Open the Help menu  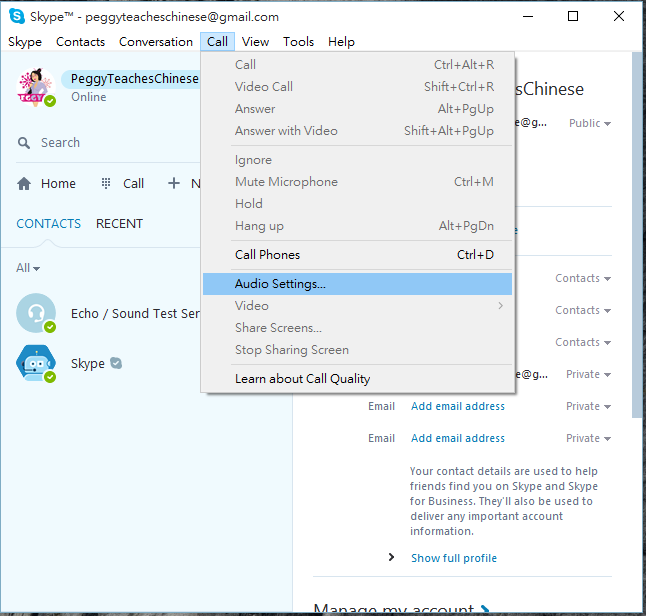pos(341,42)
